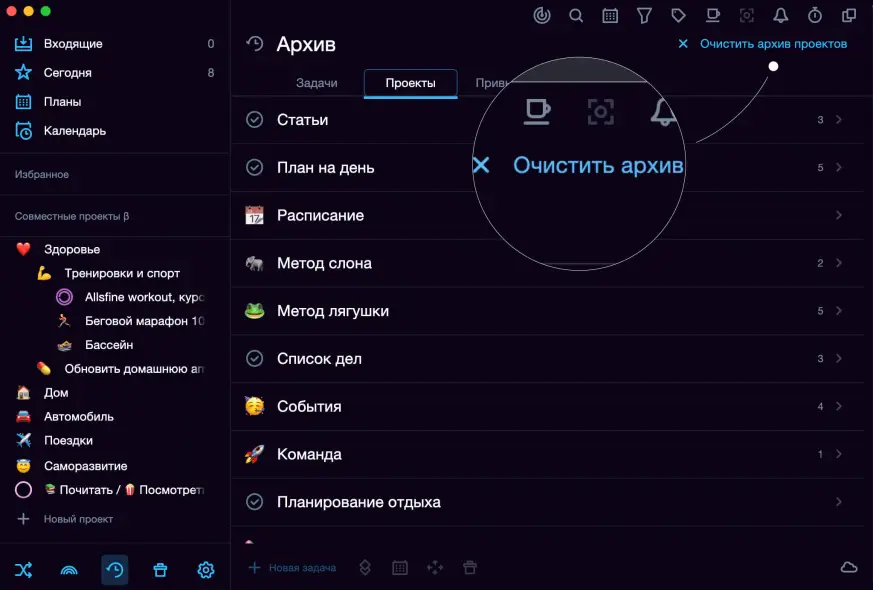Open the filter funnel icon
873x590 pixels.
644,15
